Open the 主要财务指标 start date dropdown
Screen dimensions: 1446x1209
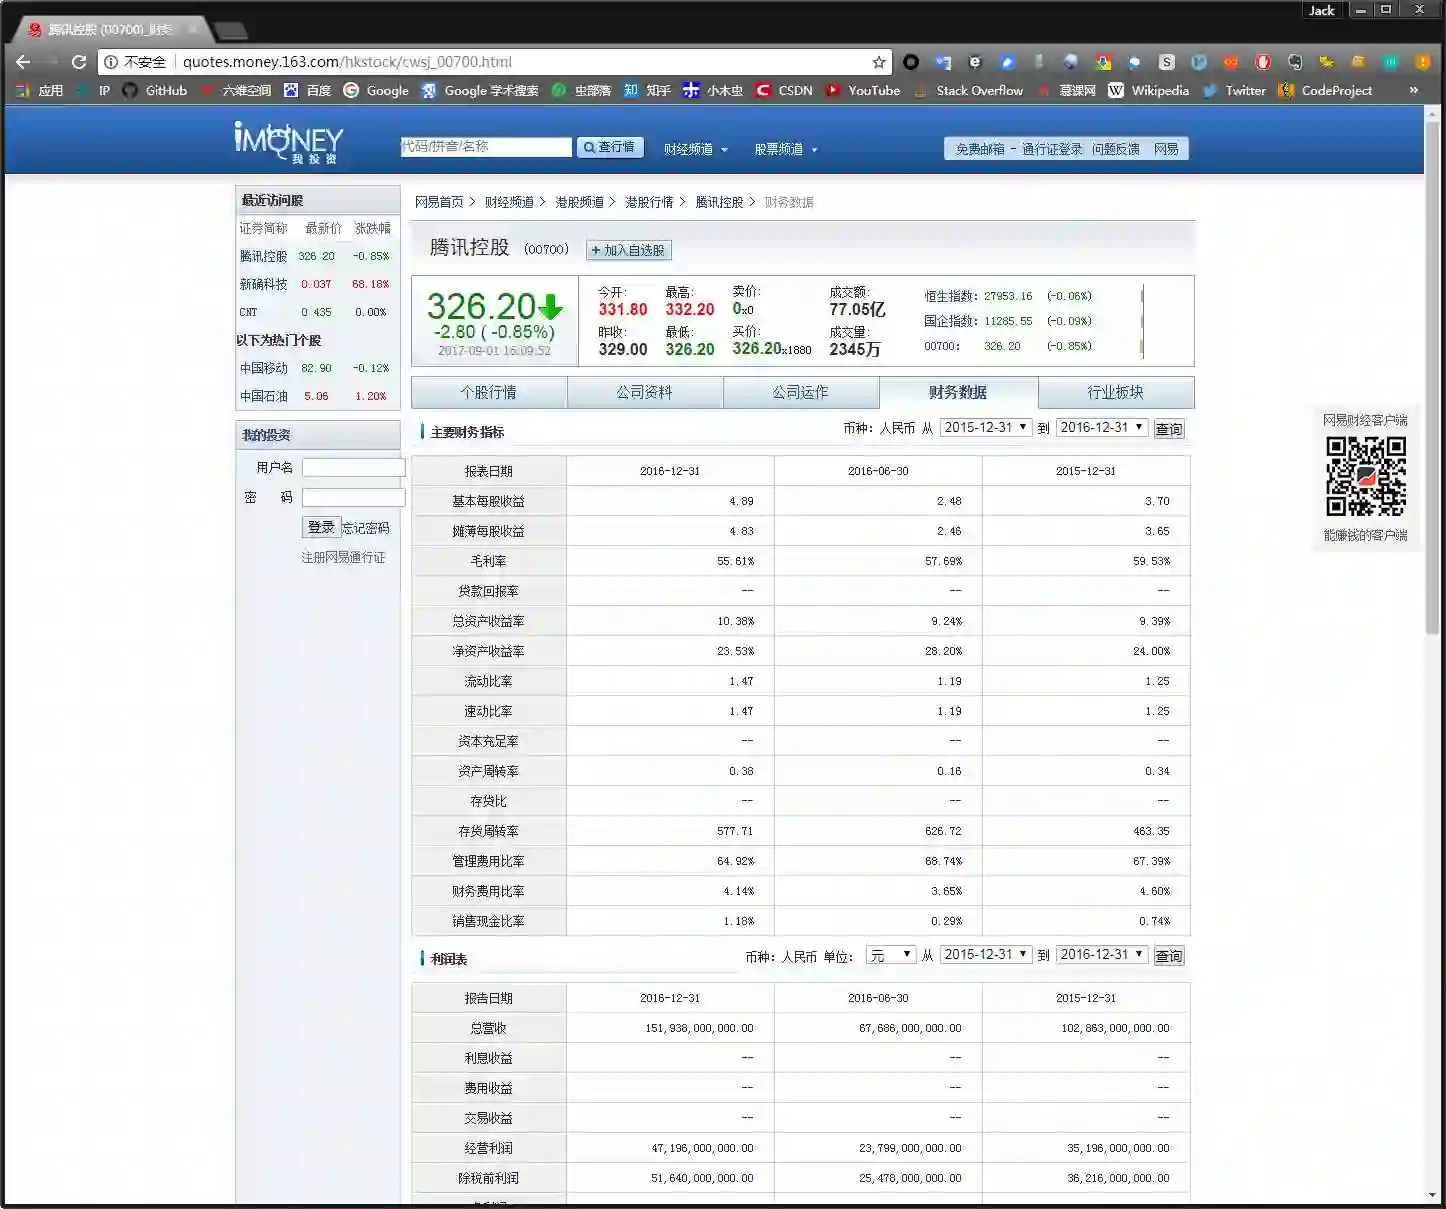[x=986, y=428]
